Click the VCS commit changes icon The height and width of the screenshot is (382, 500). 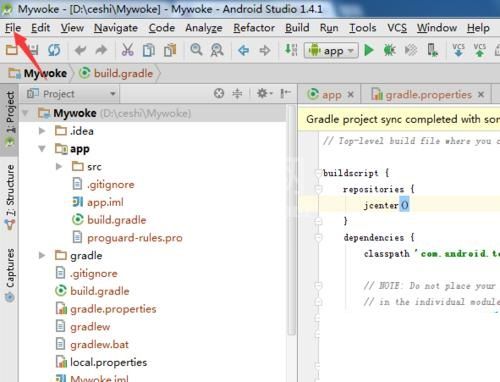480,50
